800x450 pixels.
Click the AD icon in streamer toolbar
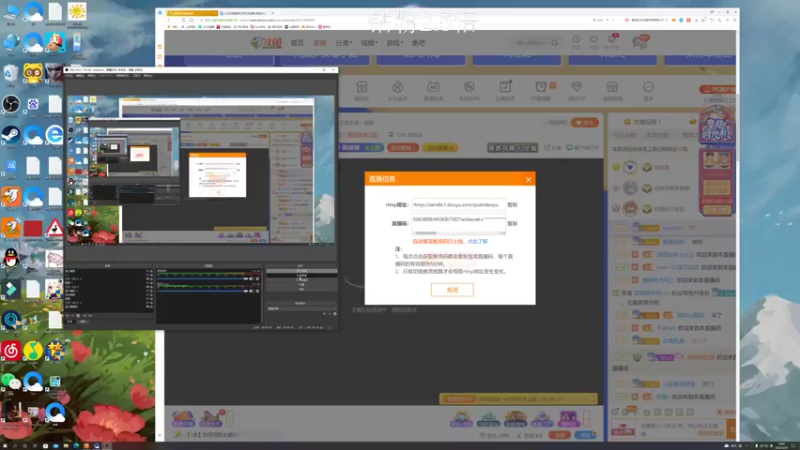(x=433, y=90)
